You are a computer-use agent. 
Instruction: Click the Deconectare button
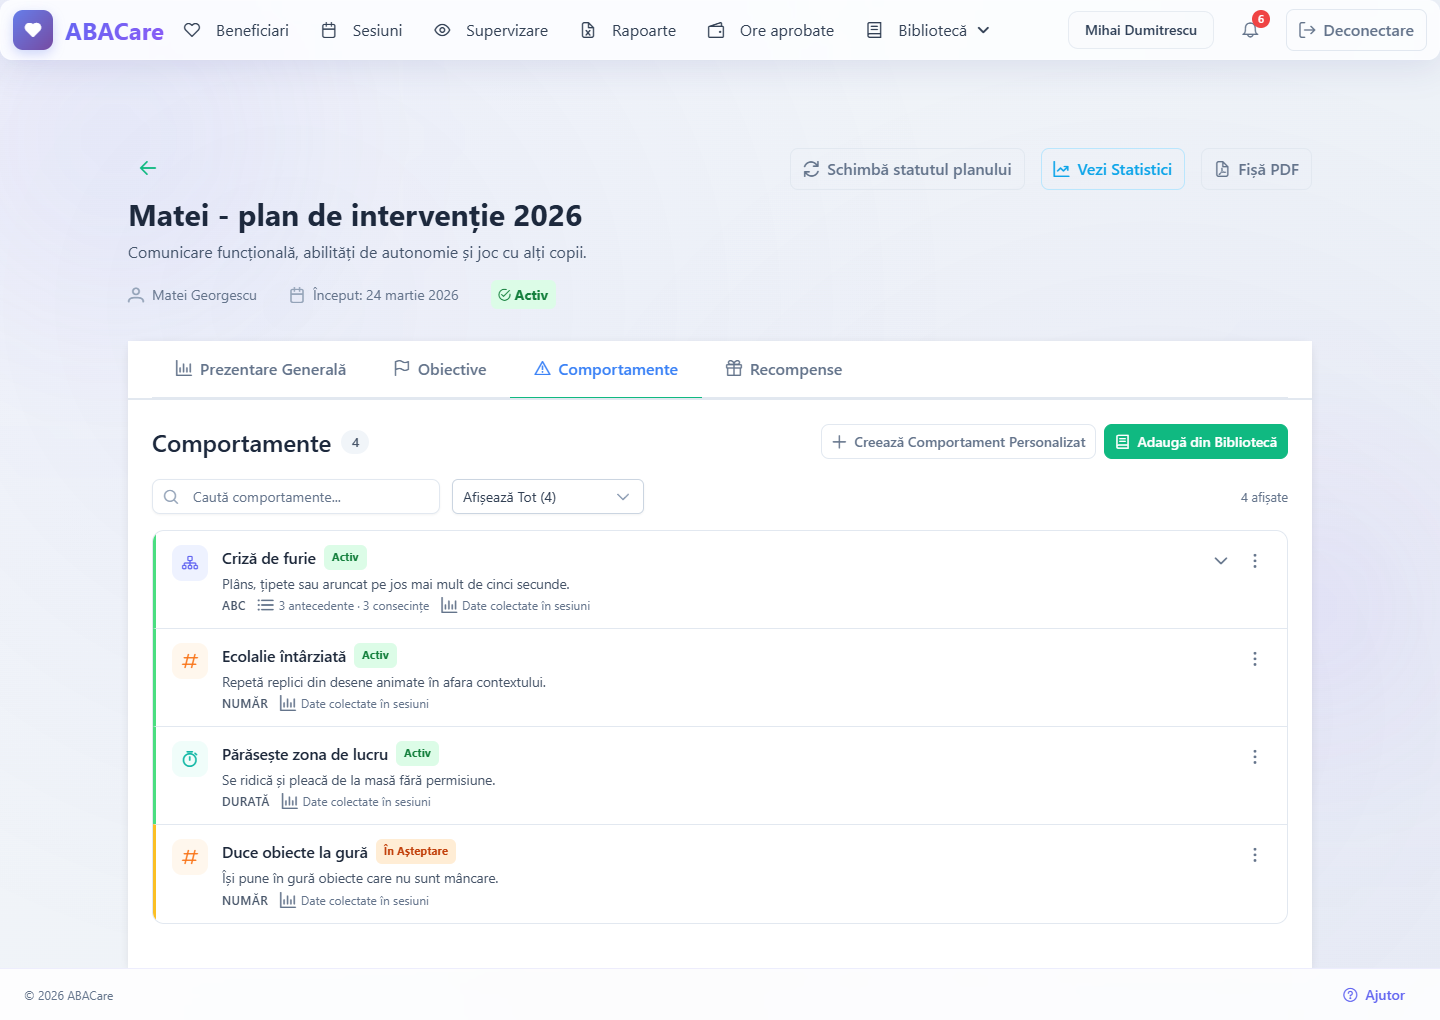point(1356,30)
